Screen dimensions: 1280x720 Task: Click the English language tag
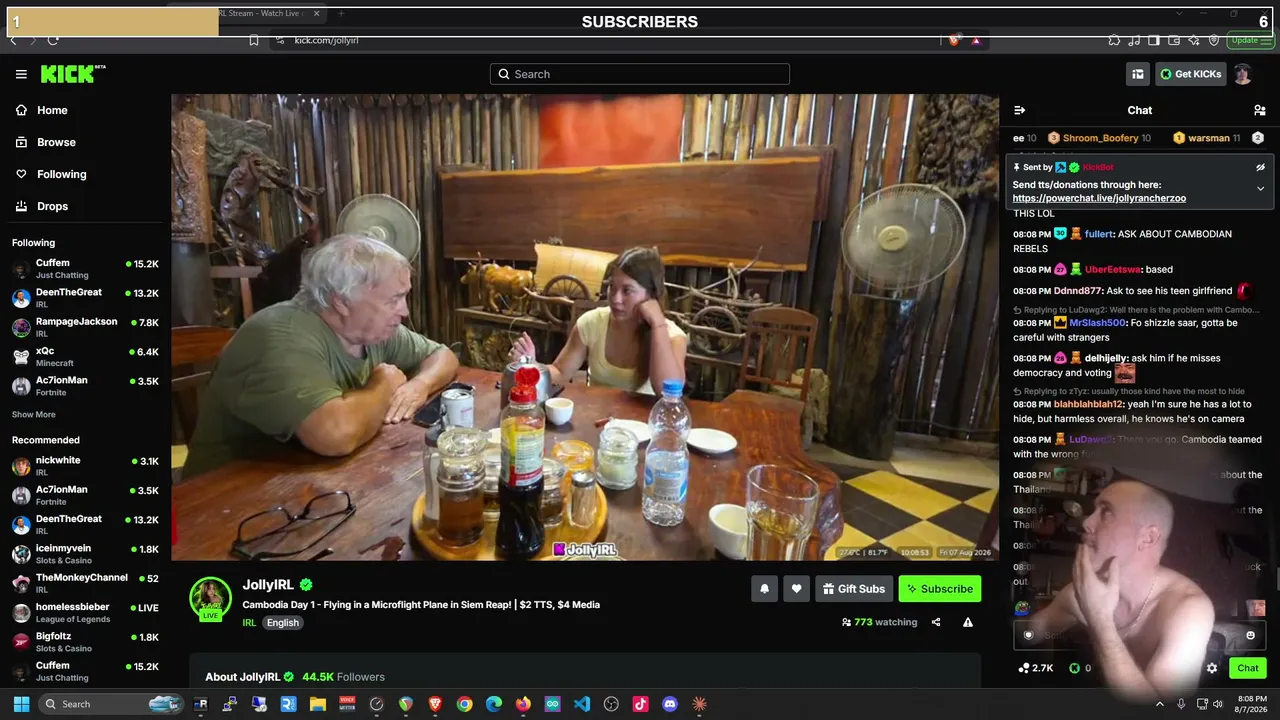click(x=283, y=623)
